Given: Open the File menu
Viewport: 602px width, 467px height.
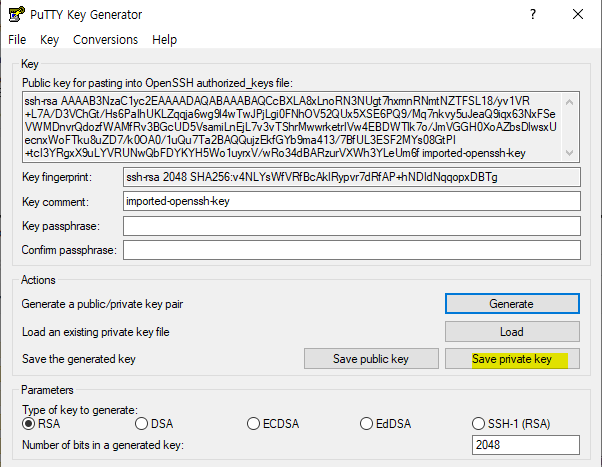Looking at the screenshot, I should 17,40.
